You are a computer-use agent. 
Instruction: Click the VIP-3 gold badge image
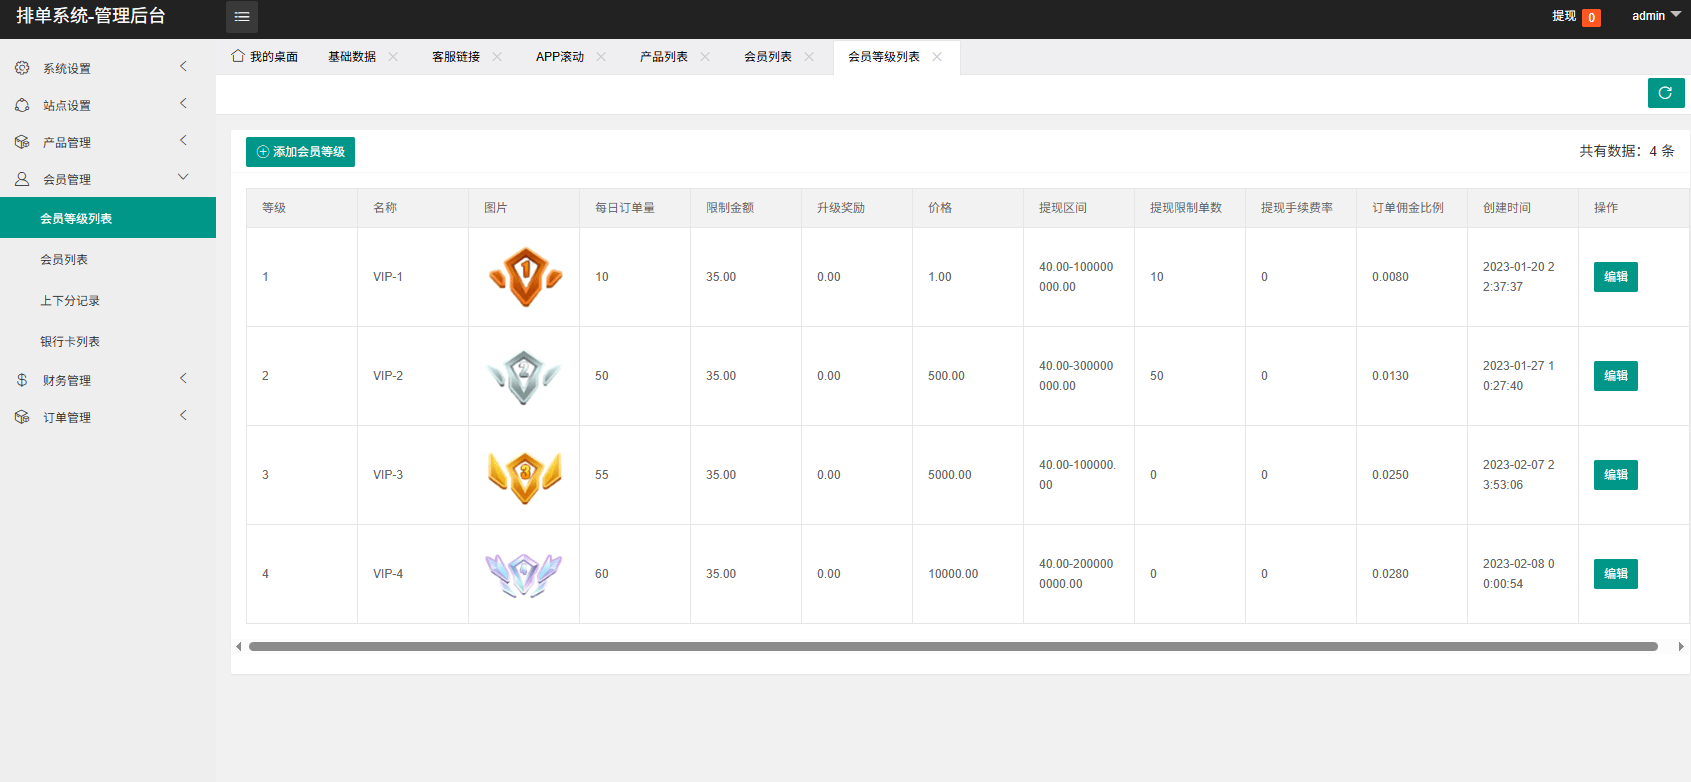[524, 475]
